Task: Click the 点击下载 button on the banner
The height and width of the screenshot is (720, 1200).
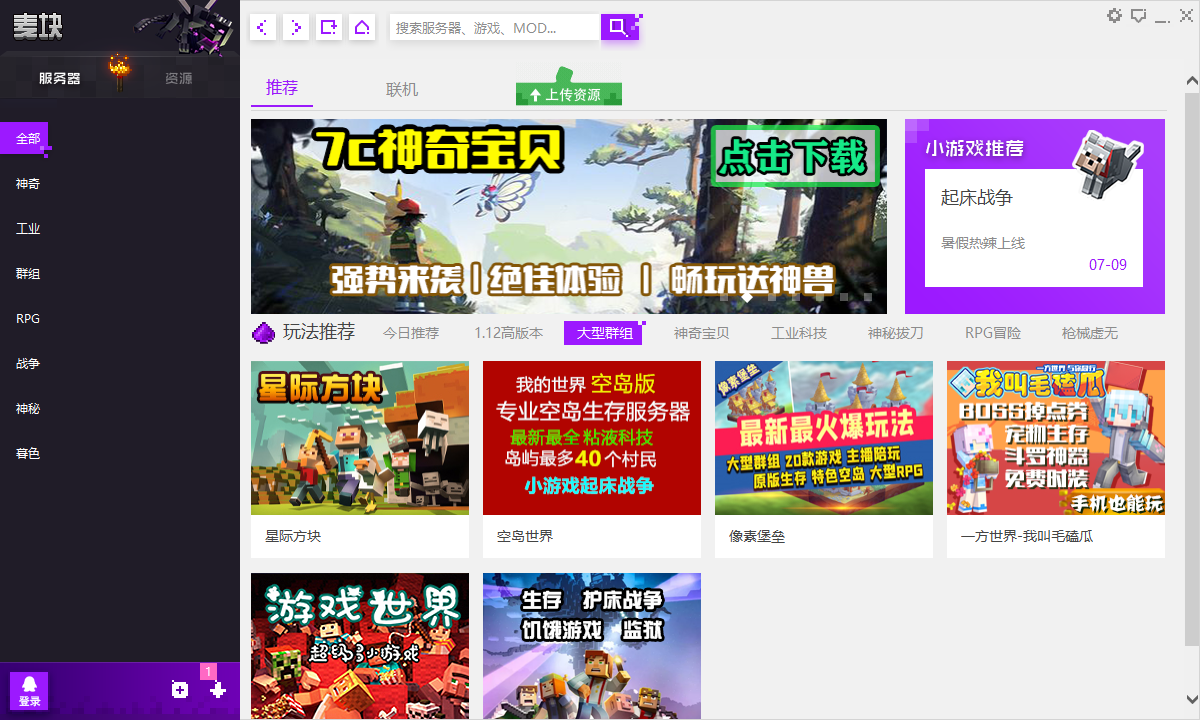Action: pos(795,155)
